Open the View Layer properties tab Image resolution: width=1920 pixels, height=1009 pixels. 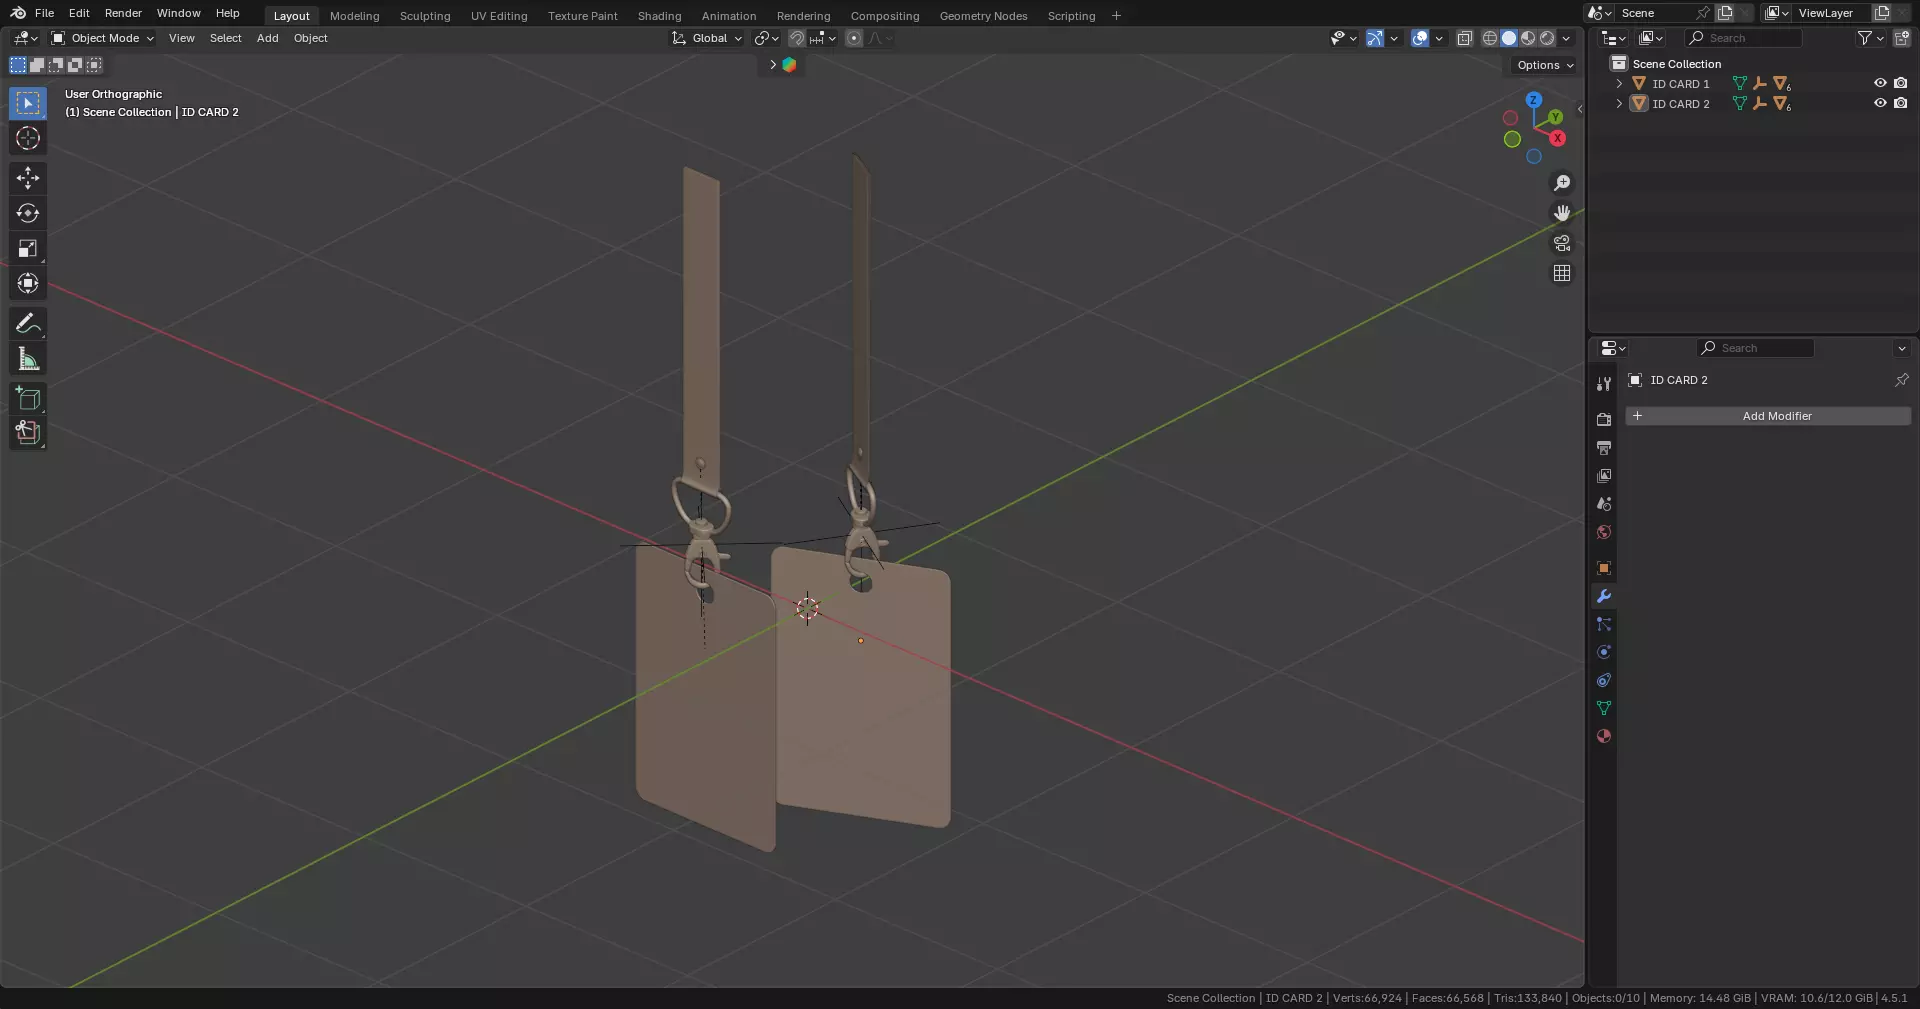pyautogui.click(x=1604, y=476)
